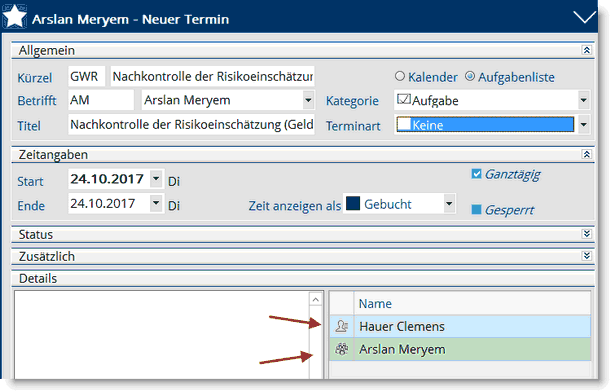Open the Terminart dropdown
The image size is (611, 392).
click(584, 125)
